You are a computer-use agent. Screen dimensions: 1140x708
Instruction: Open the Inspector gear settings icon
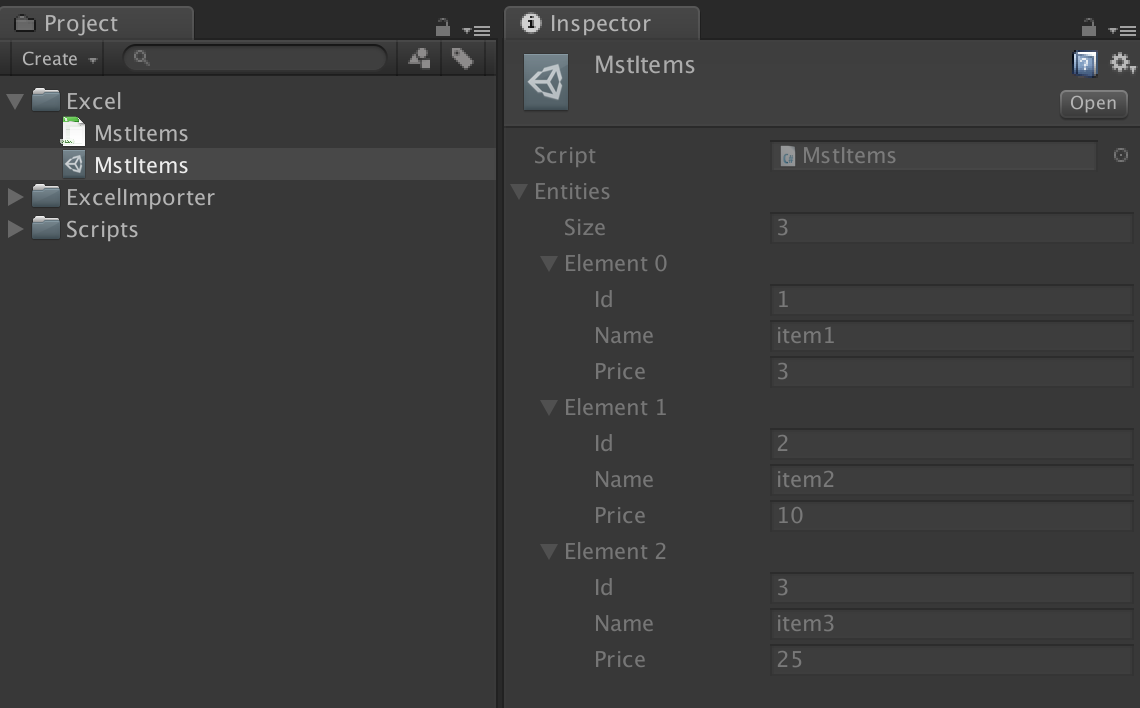pyautogui.click(x=1119, y=63)
